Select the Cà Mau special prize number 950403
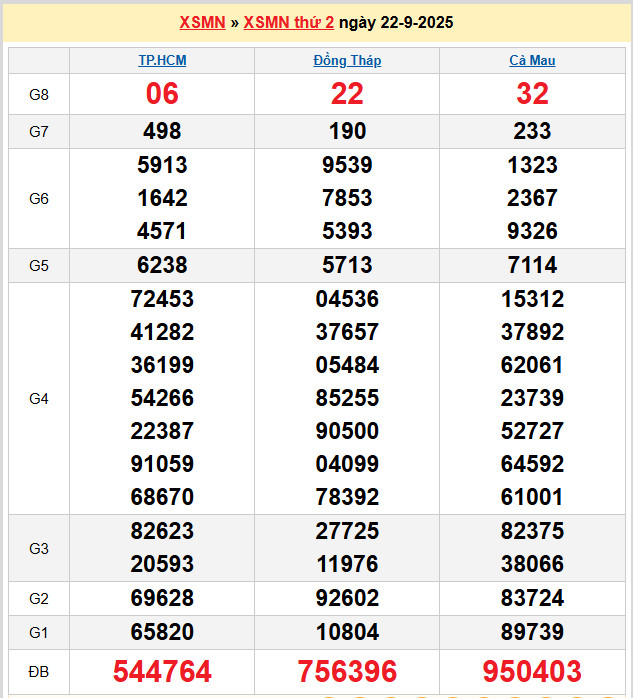Screen dimensions: 633x698 click(x=532, y=671)
